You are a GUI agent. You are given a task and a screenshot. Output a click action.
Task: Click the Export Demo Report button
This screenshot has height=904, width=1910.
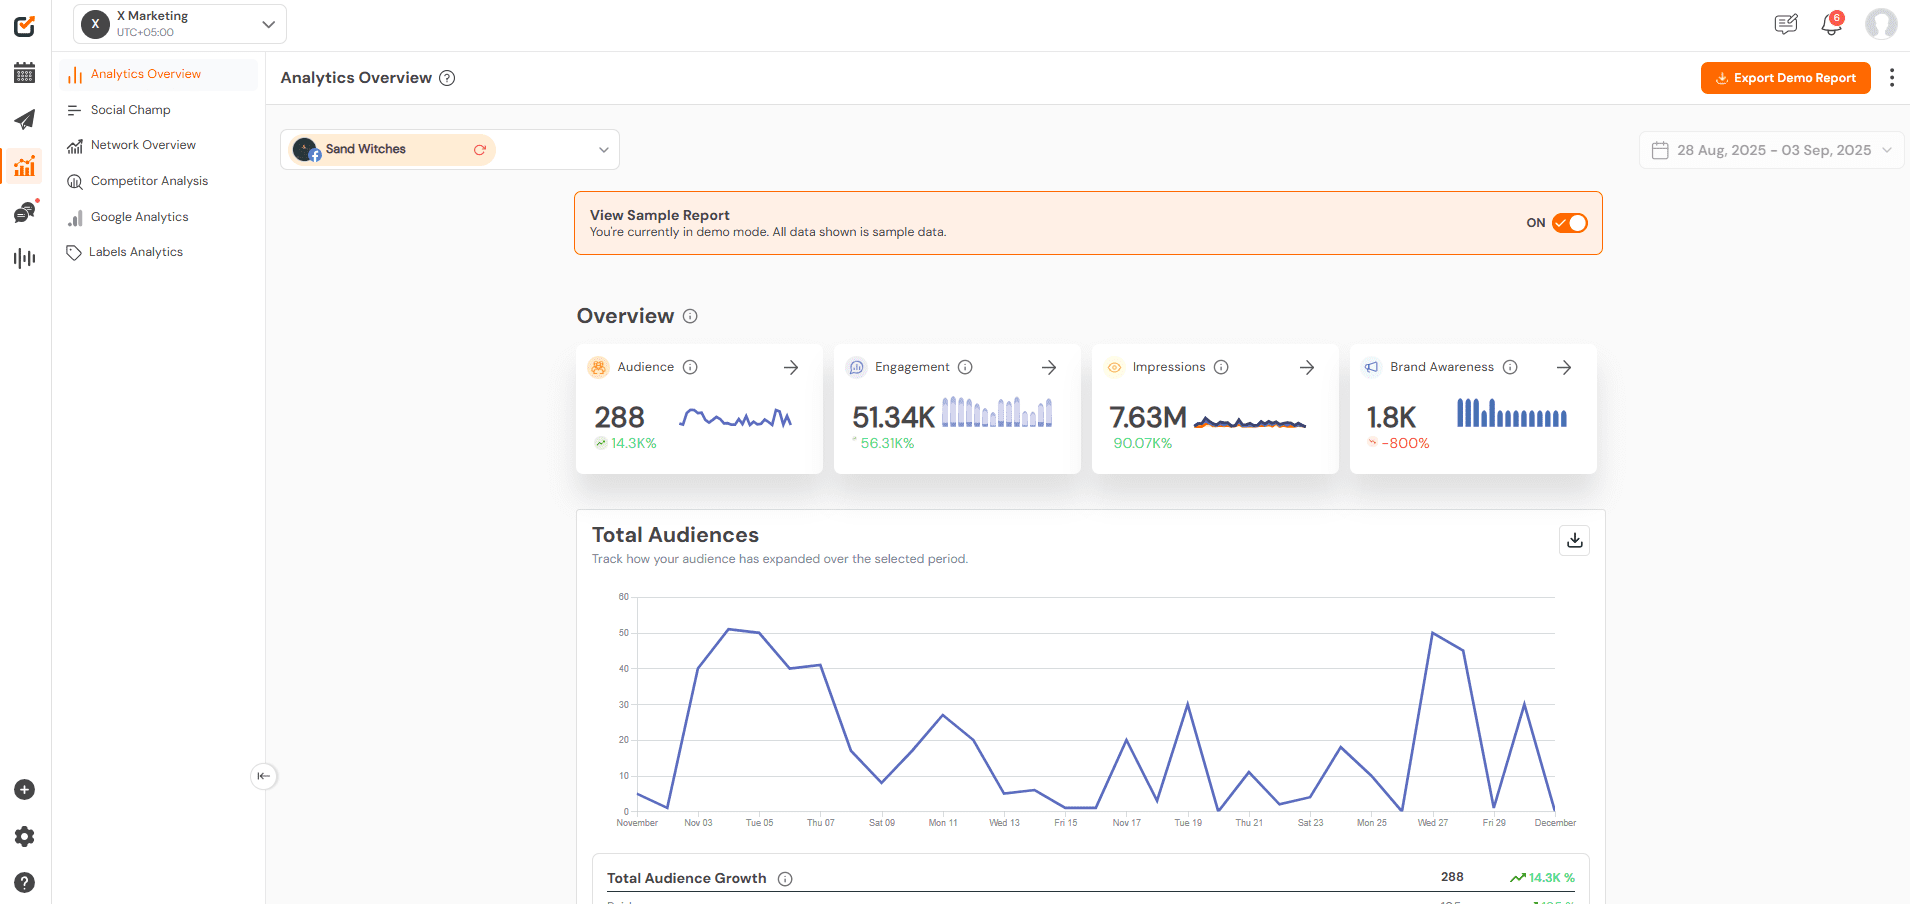[x=1785, y=77]
